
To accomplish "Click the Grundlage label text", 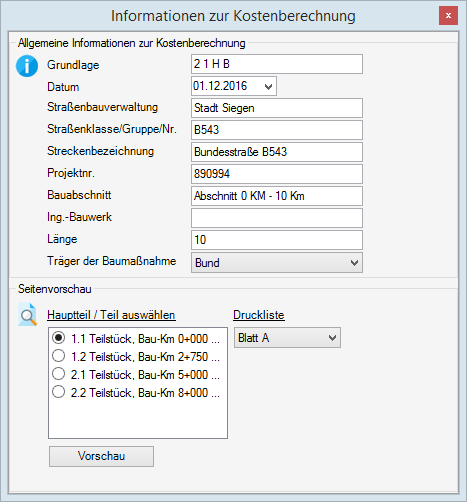I will [x=73, y=65].
